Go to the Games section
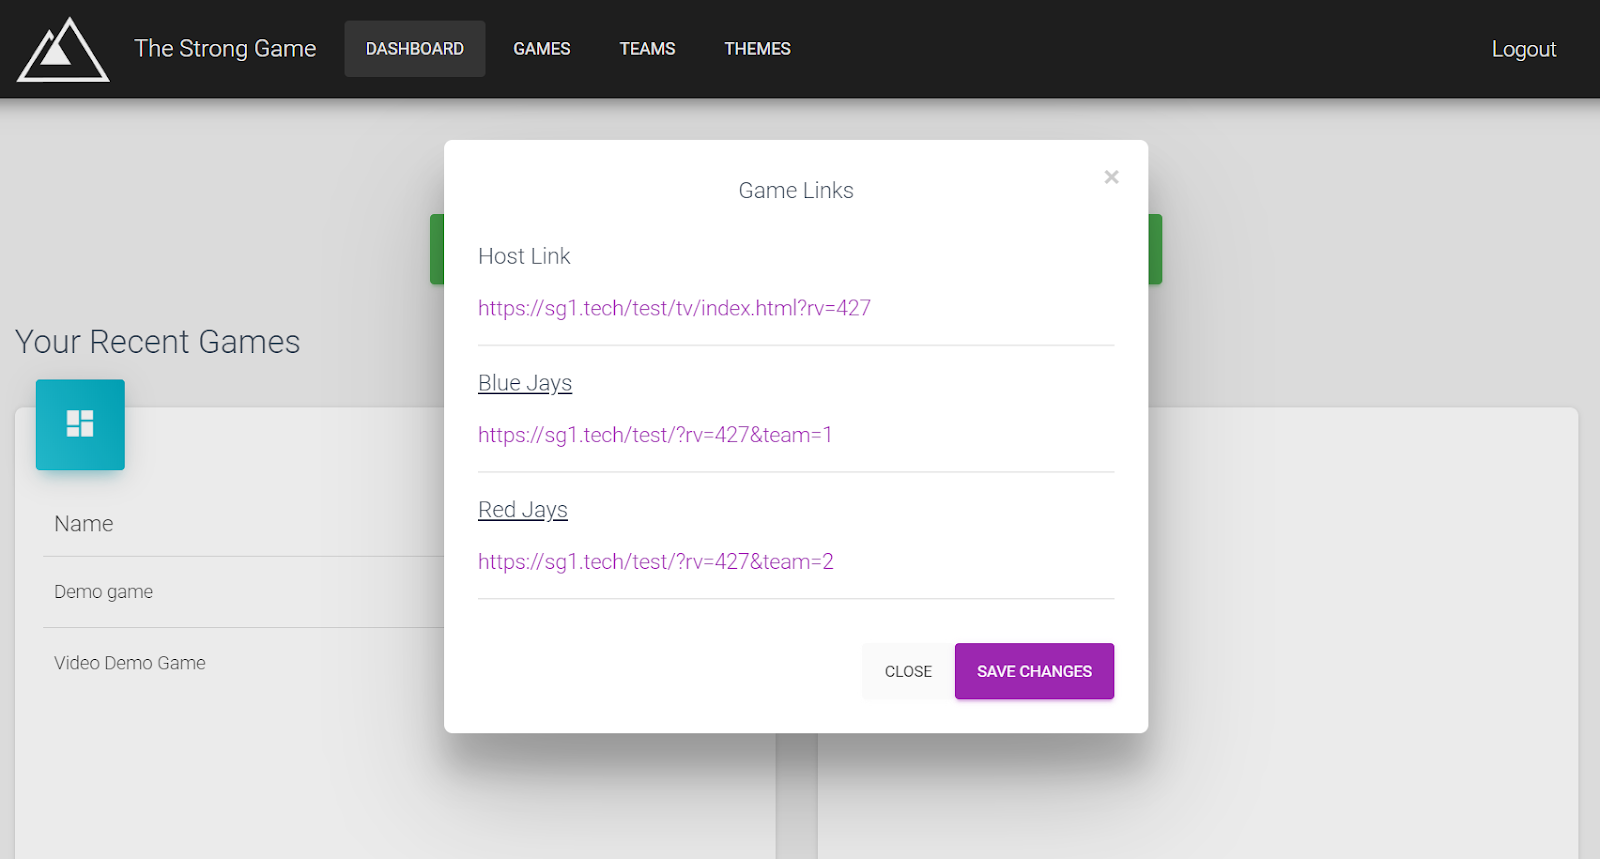The image size is (1600, 859). pos(541,49)
